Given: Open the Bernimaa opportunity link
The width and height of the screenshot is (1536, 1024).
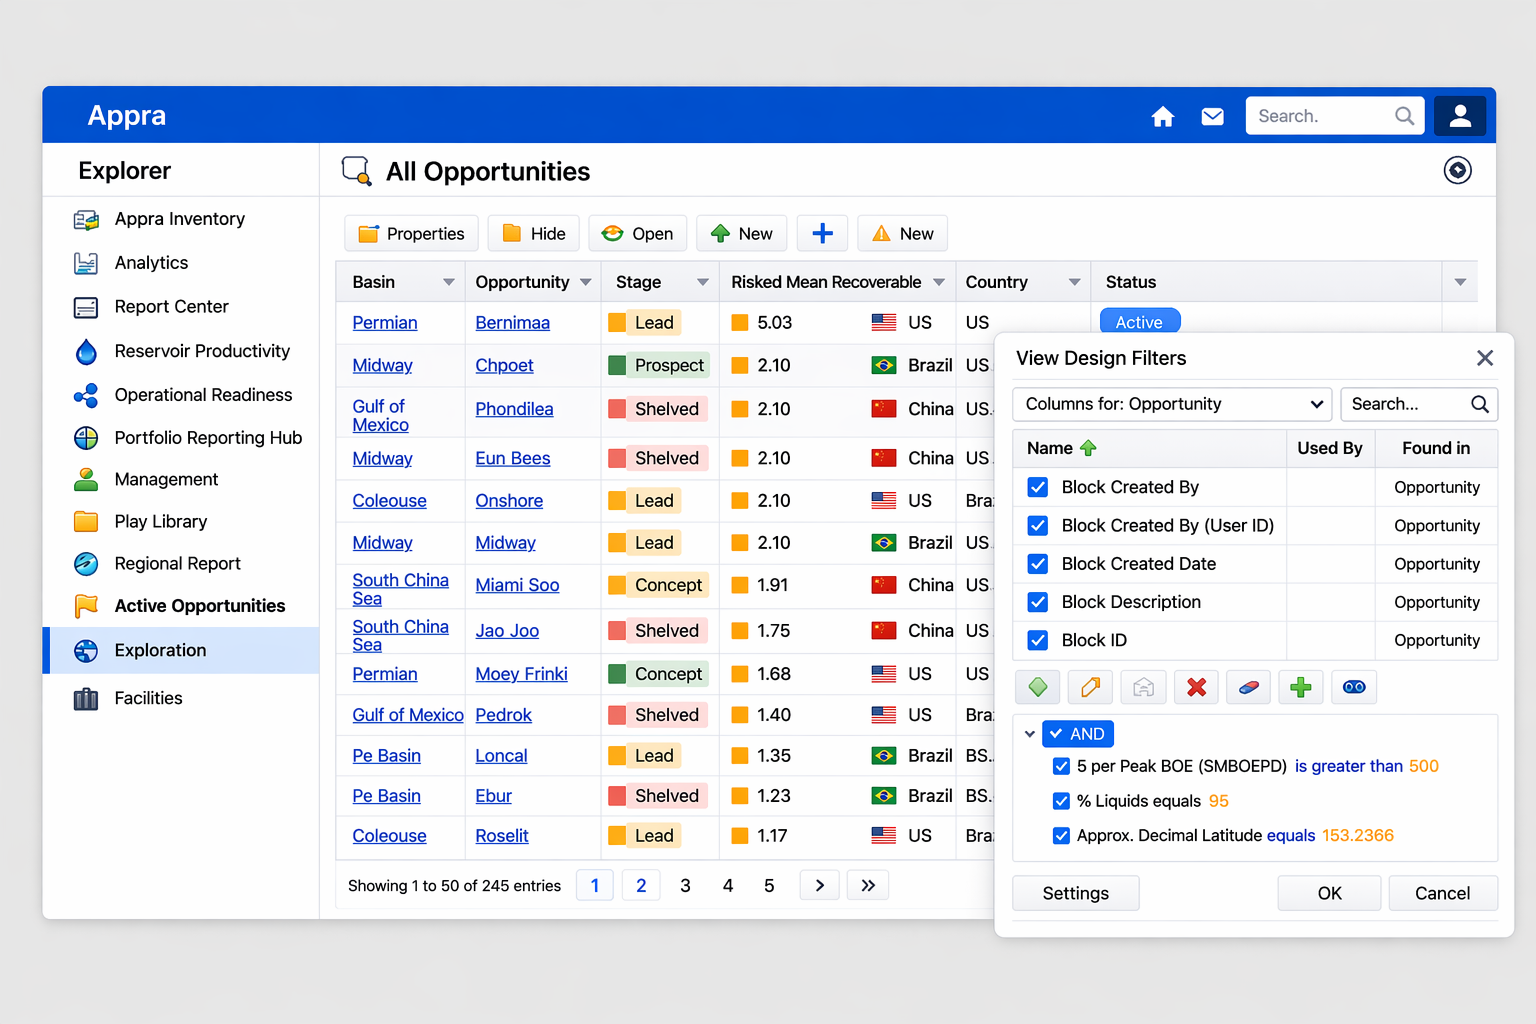Looking at the screenshot, I should (x=512, y=323).
